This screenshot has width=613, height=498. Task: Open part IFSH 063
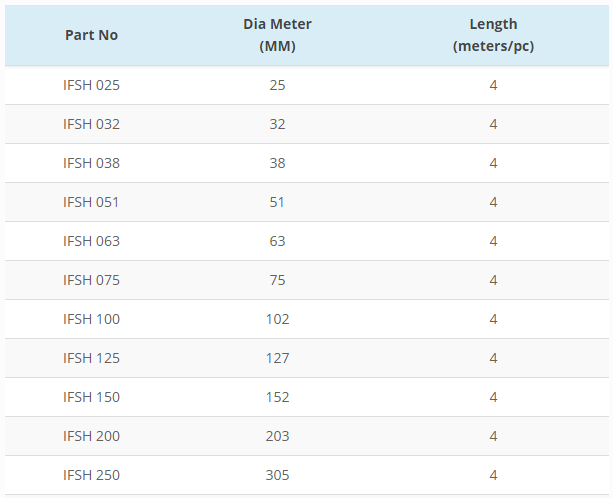pos(91,241)
